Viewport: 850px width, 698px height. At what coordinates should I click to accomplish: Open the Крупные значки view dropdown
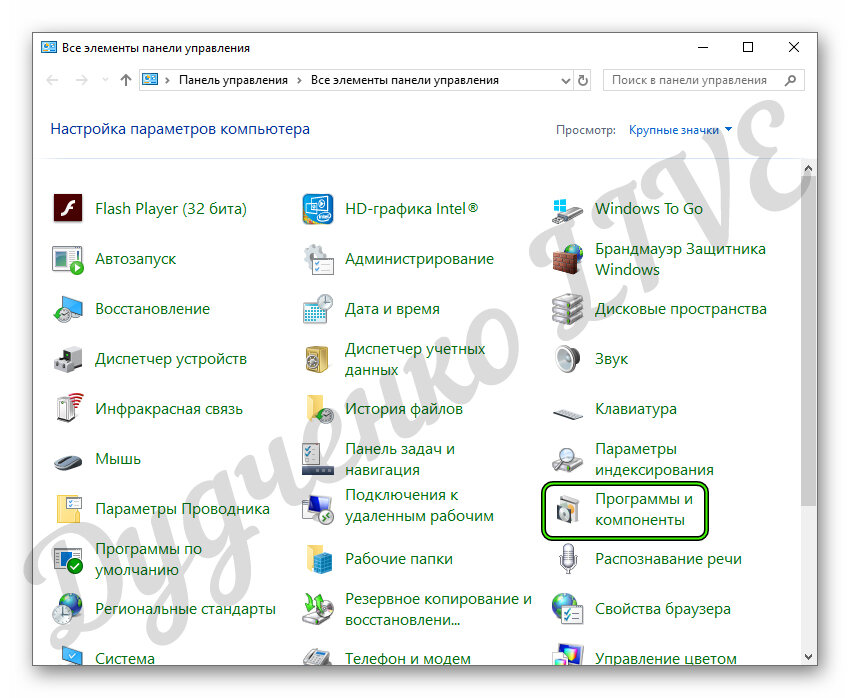680,130
